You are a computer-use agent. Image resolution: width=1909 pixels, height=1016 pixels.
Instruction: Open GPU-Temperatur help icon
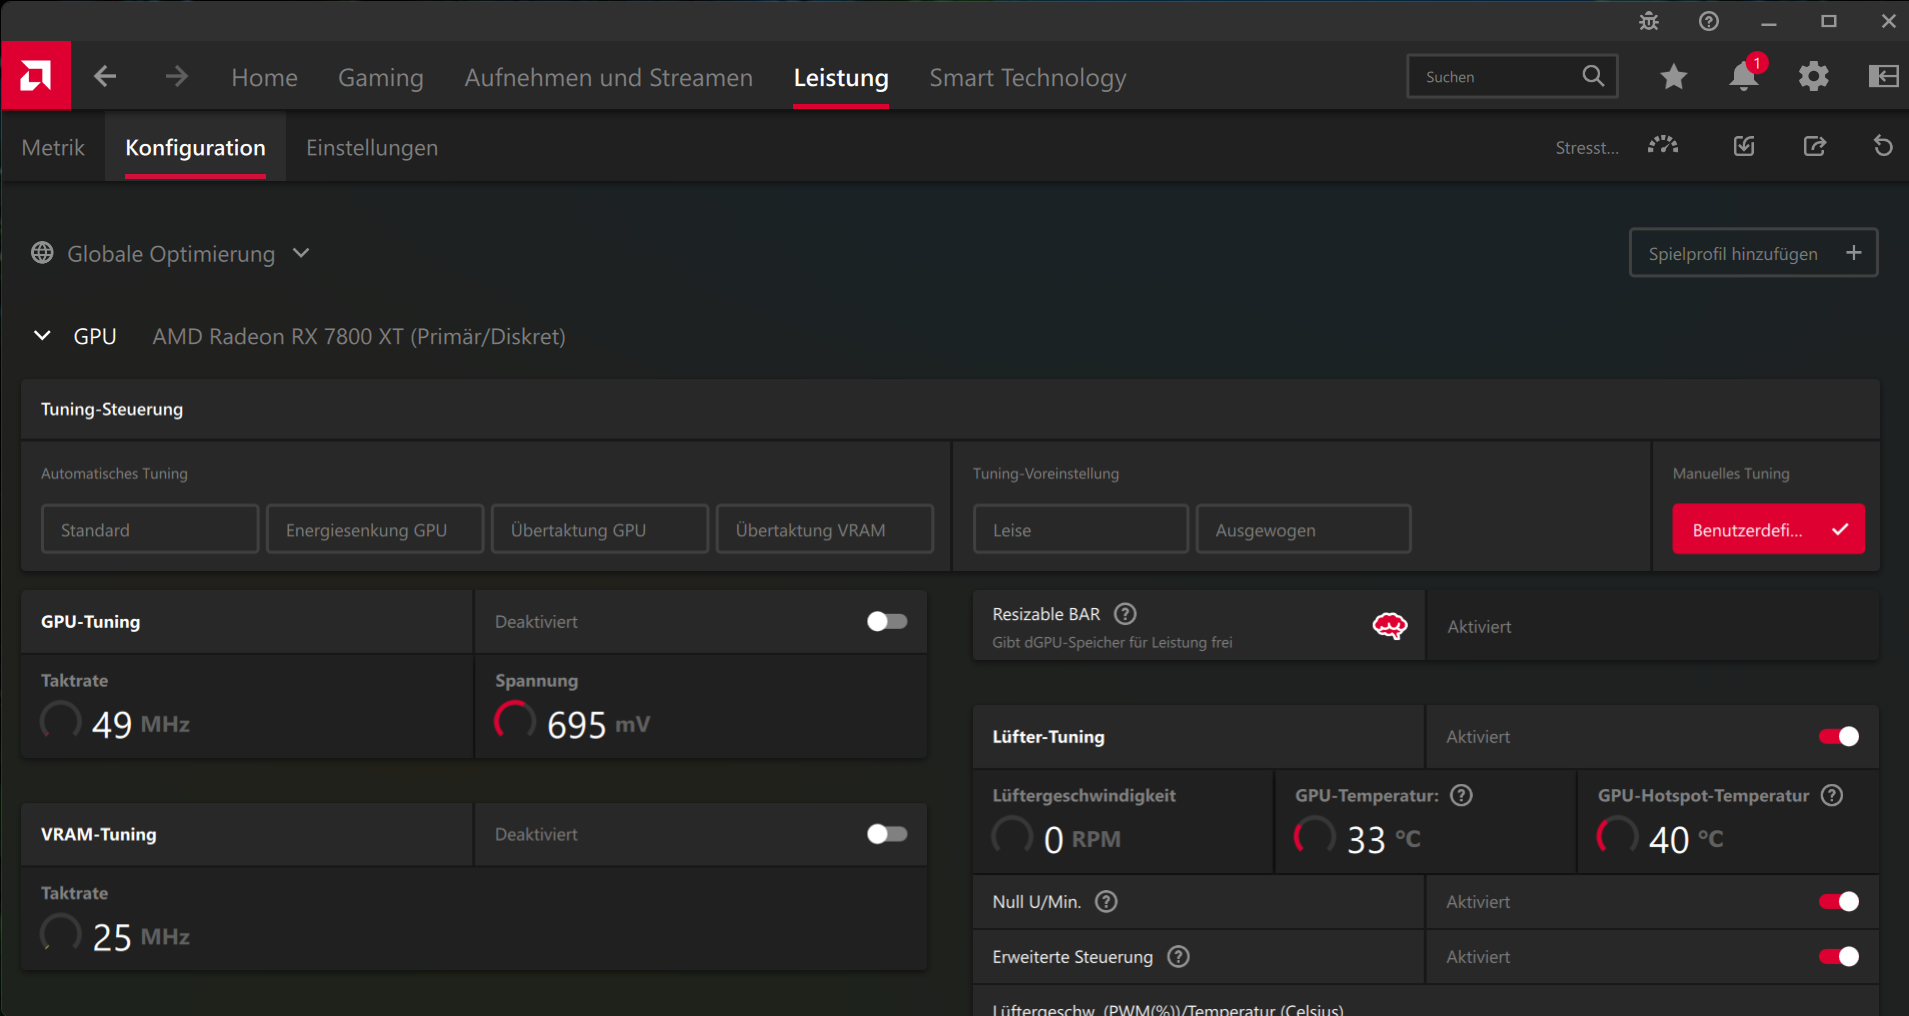(x=1461, y=795)
